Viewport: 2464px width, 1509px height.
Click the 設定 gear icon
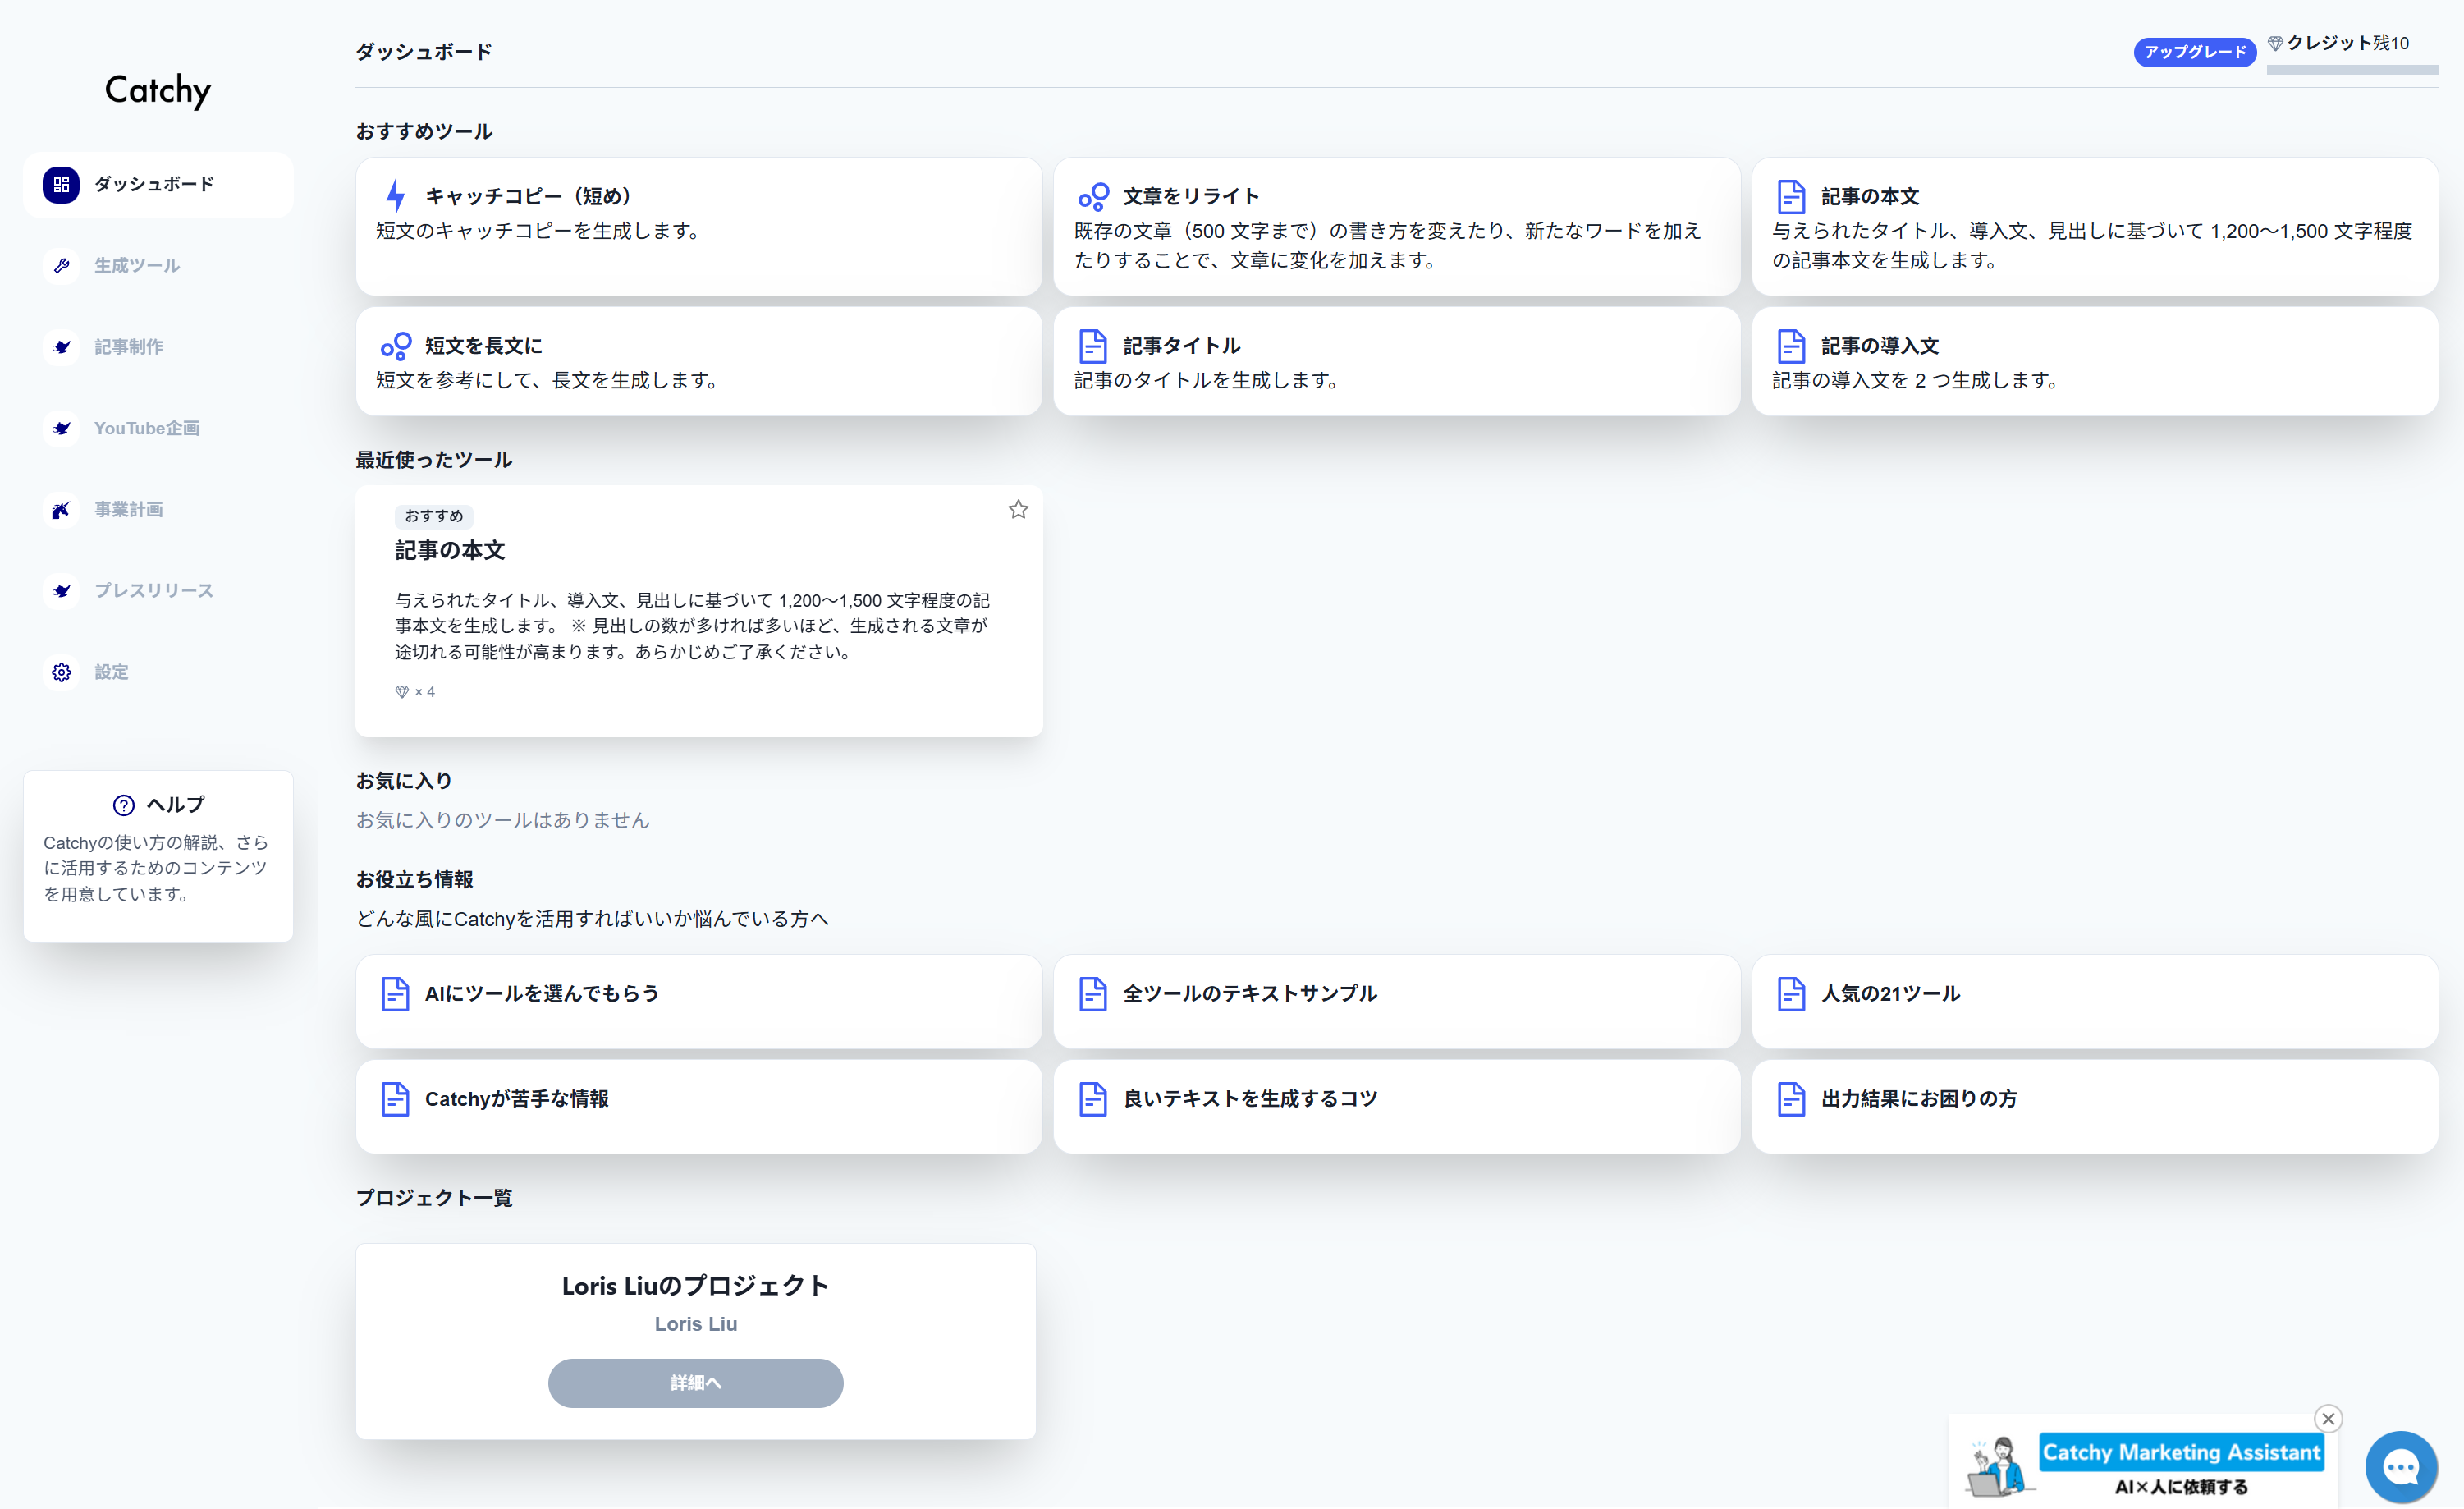[x=61, y=672]
